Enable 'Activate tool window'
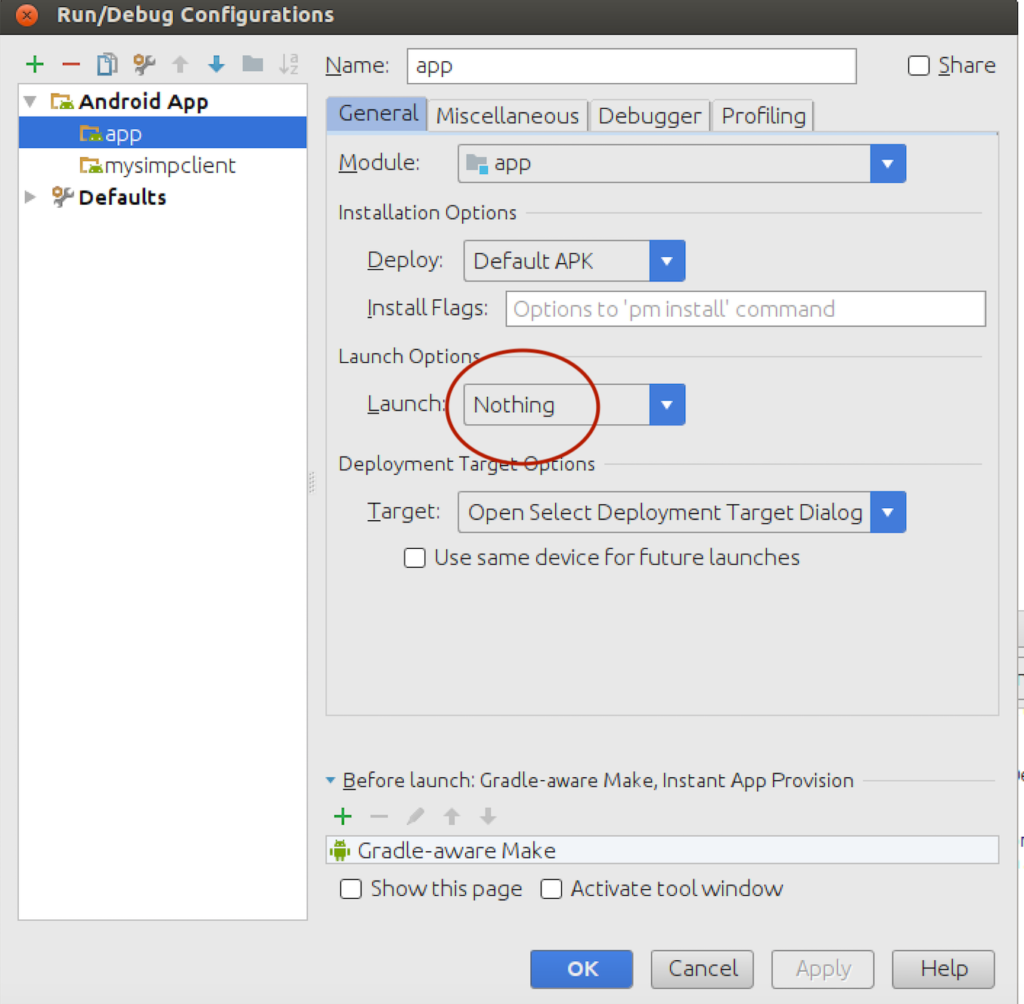This screenshot has height=1004, width=1024. click(552, 888)
